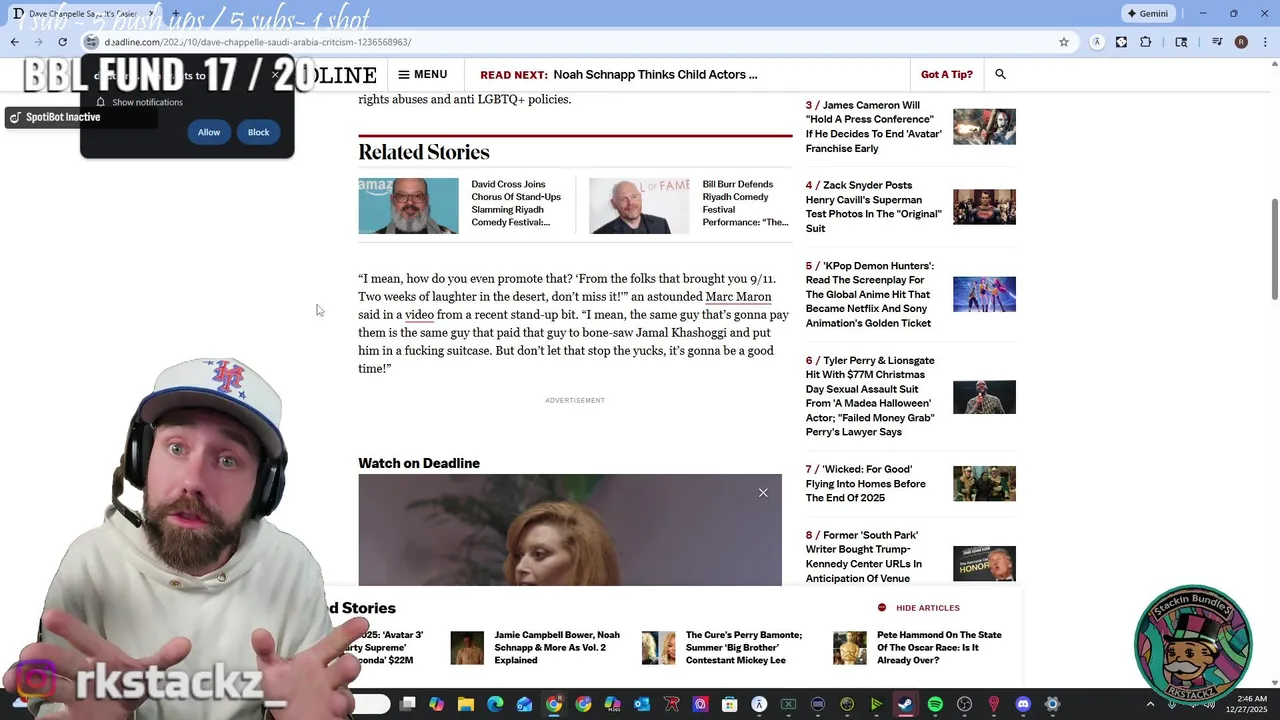Close the Watch on Deadline video player
This screenshot has height=720, width=1280.
[763, 492]
